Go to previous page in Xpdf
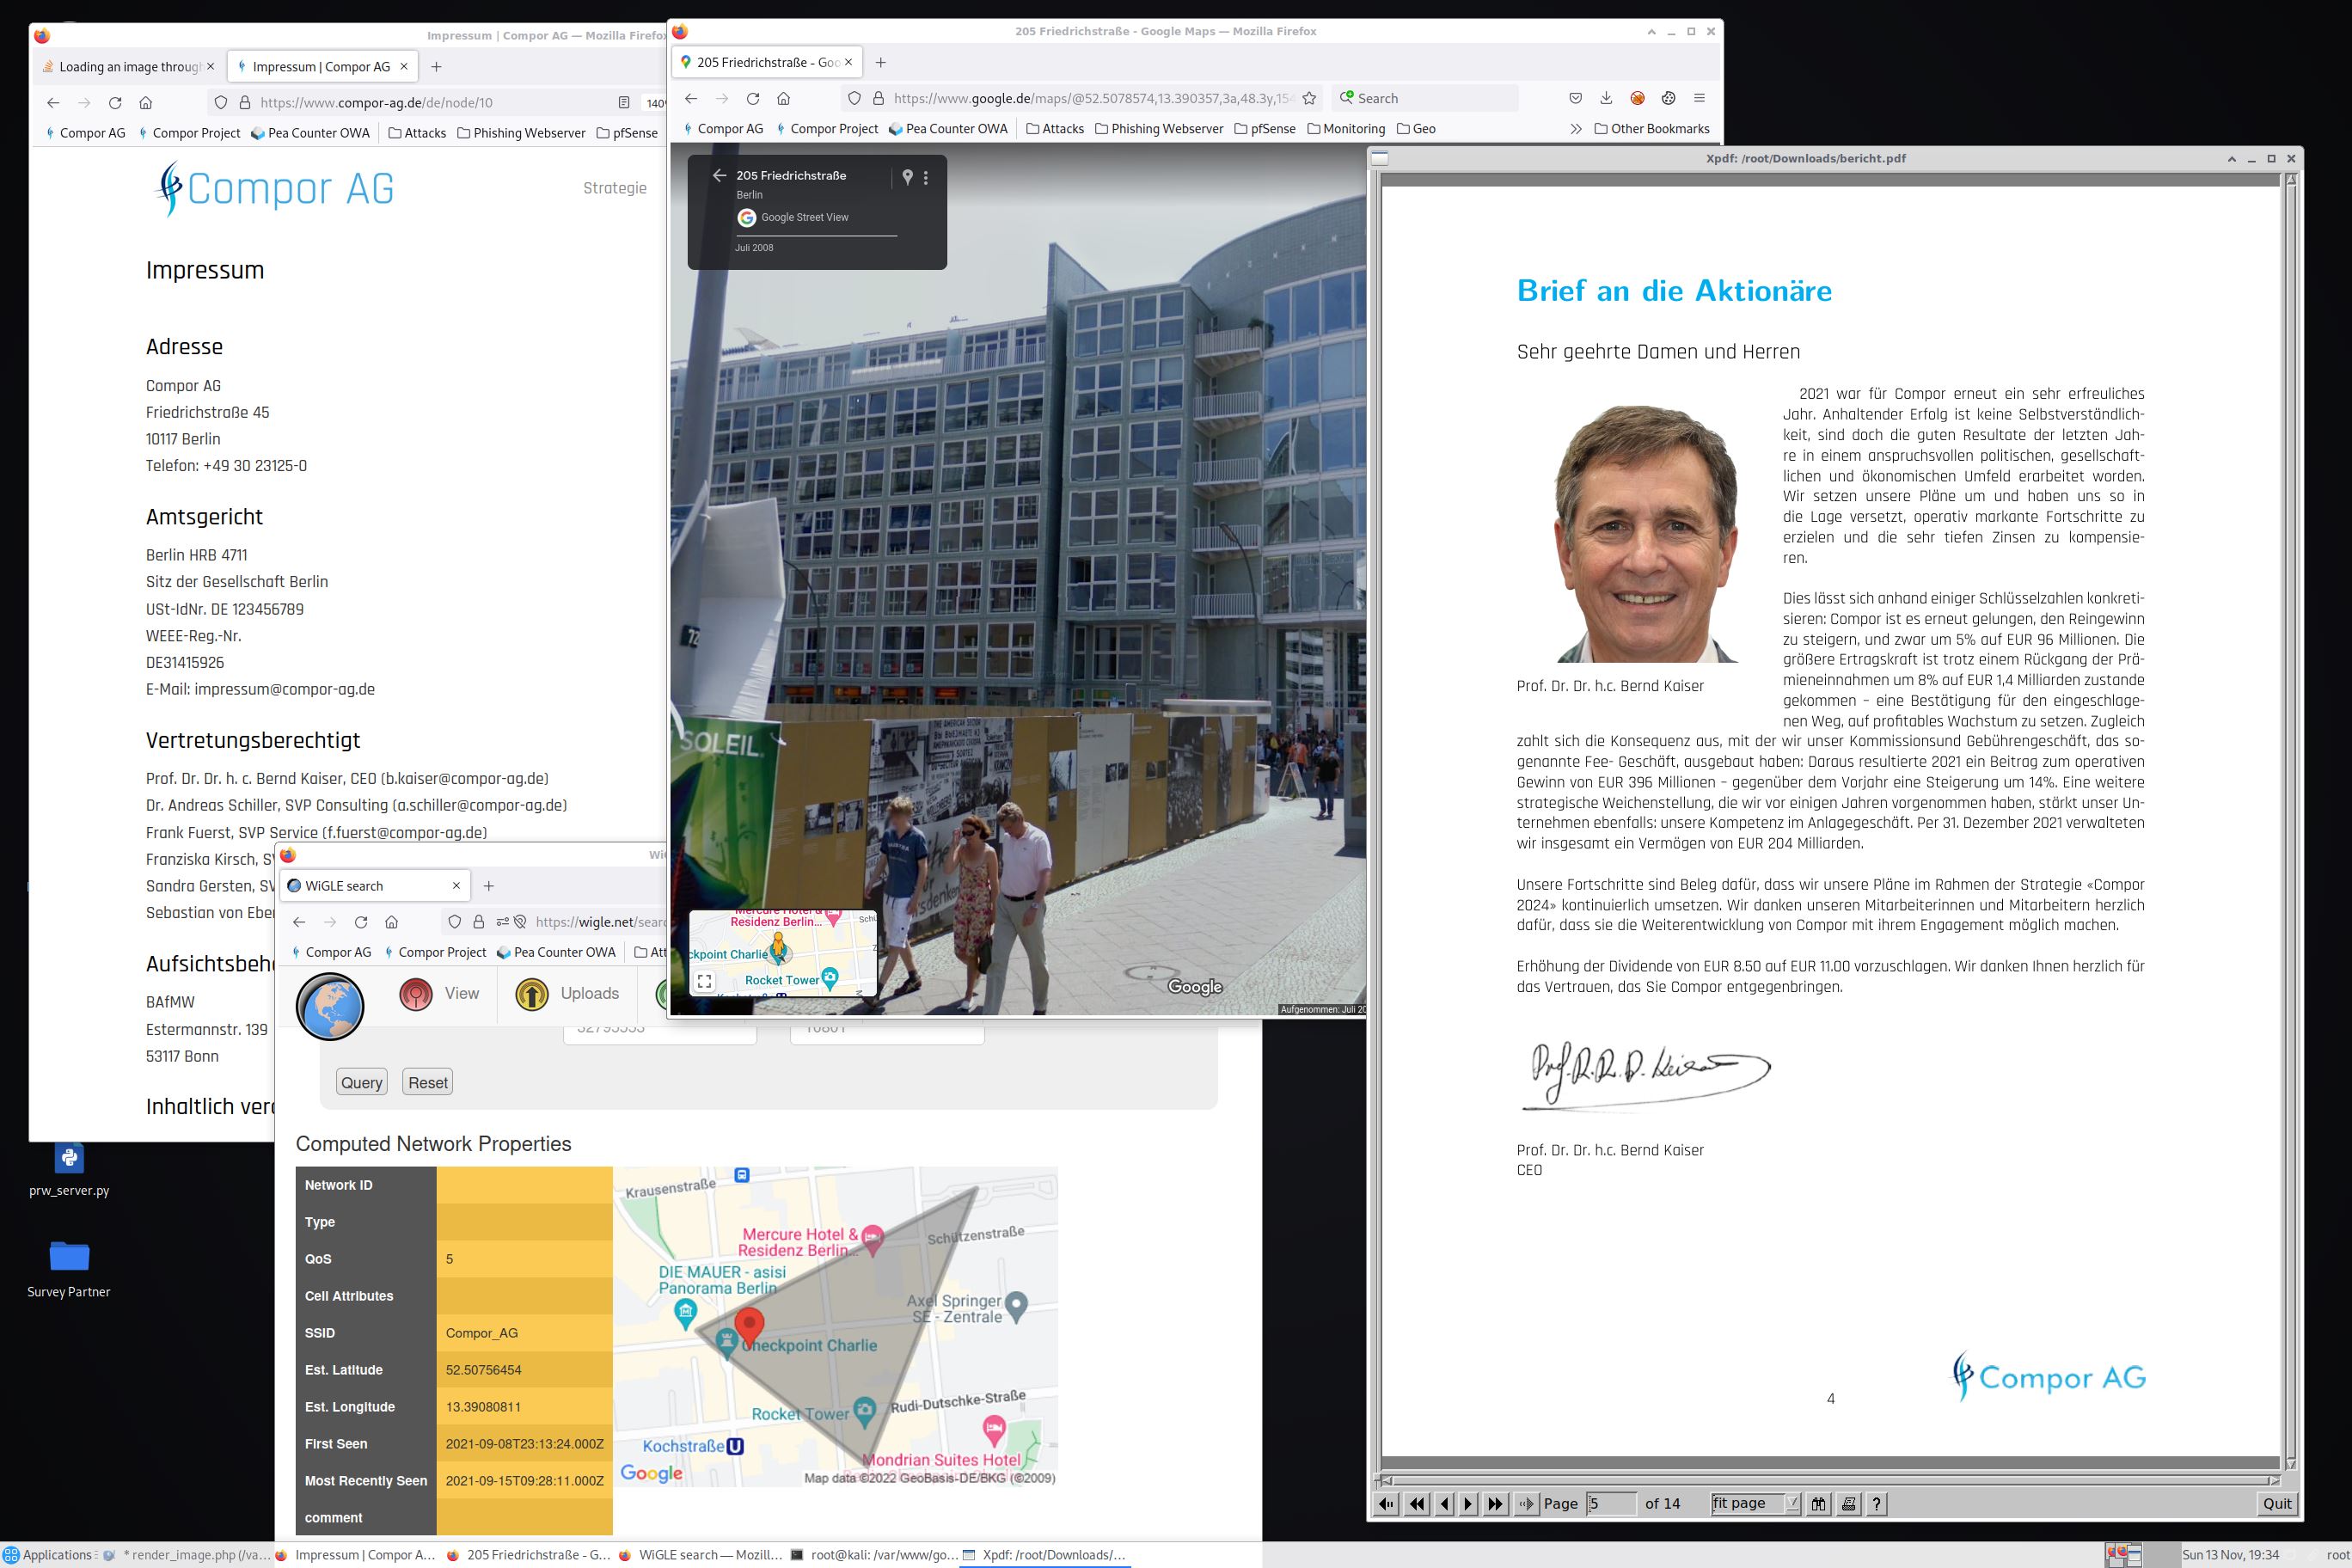Screen dimensions: 2352x1568 click(x=1444, y=1503)
